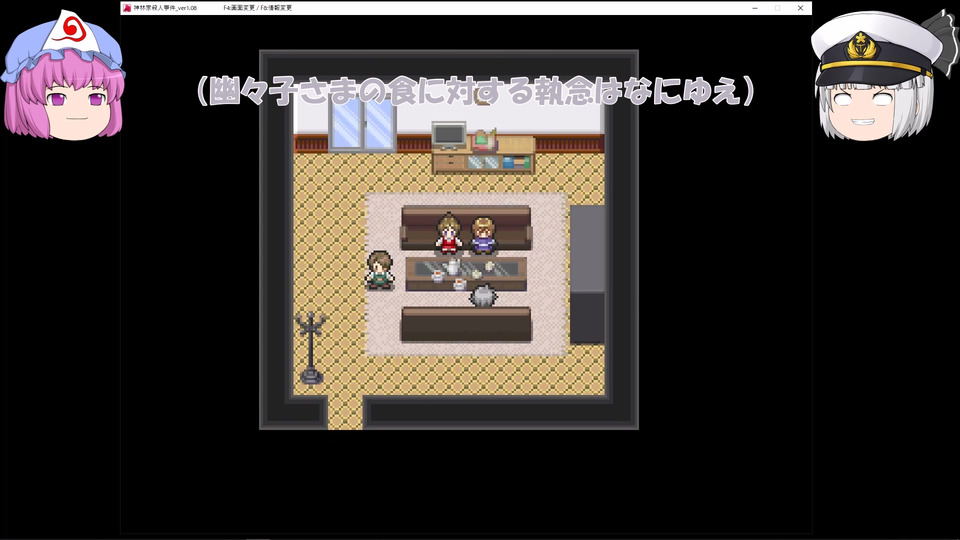960x540 pixels.
Task: Click the green-clothed character beside the table
Action: coord(380,269)
